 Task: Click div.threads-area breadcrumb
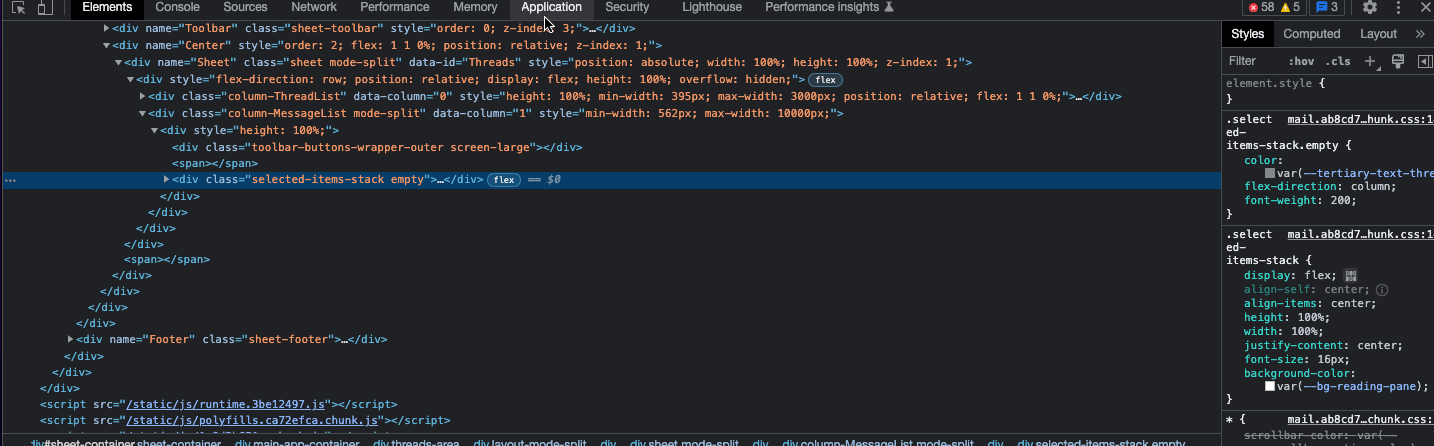click(416, 443)
